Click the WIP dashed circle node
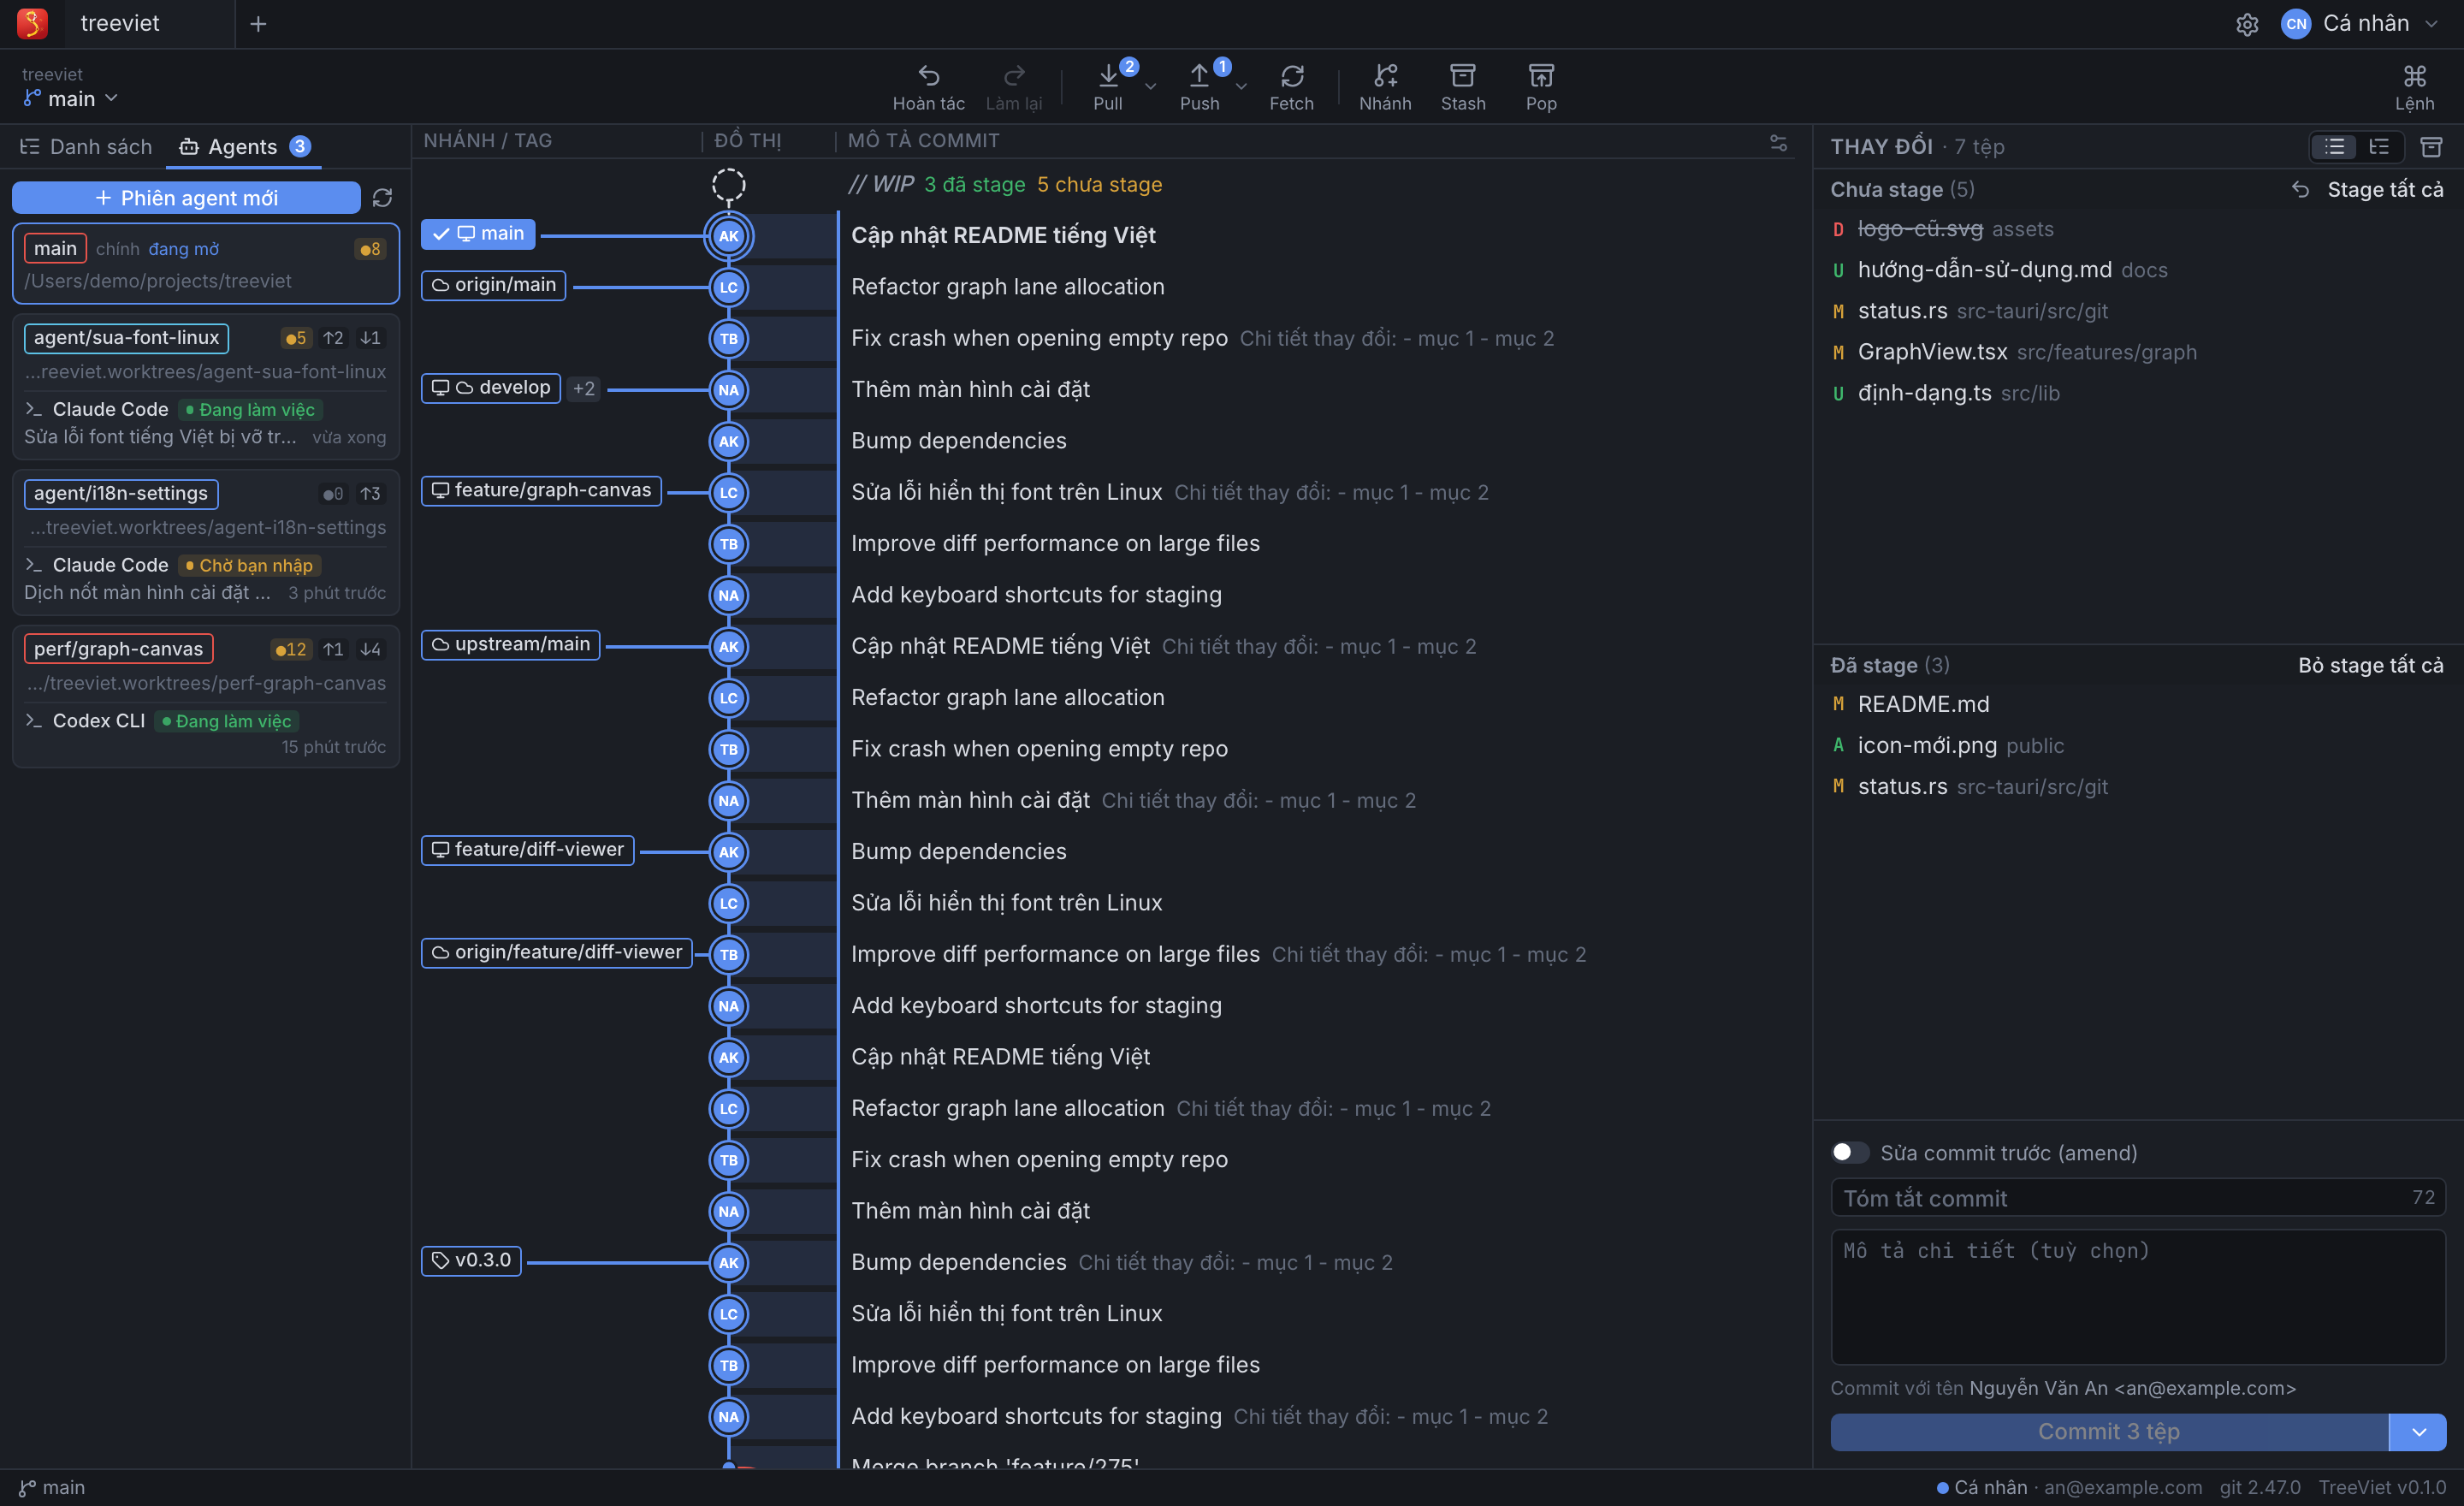Viewport: 2464px width, 1506px height. tap(728, 184)
